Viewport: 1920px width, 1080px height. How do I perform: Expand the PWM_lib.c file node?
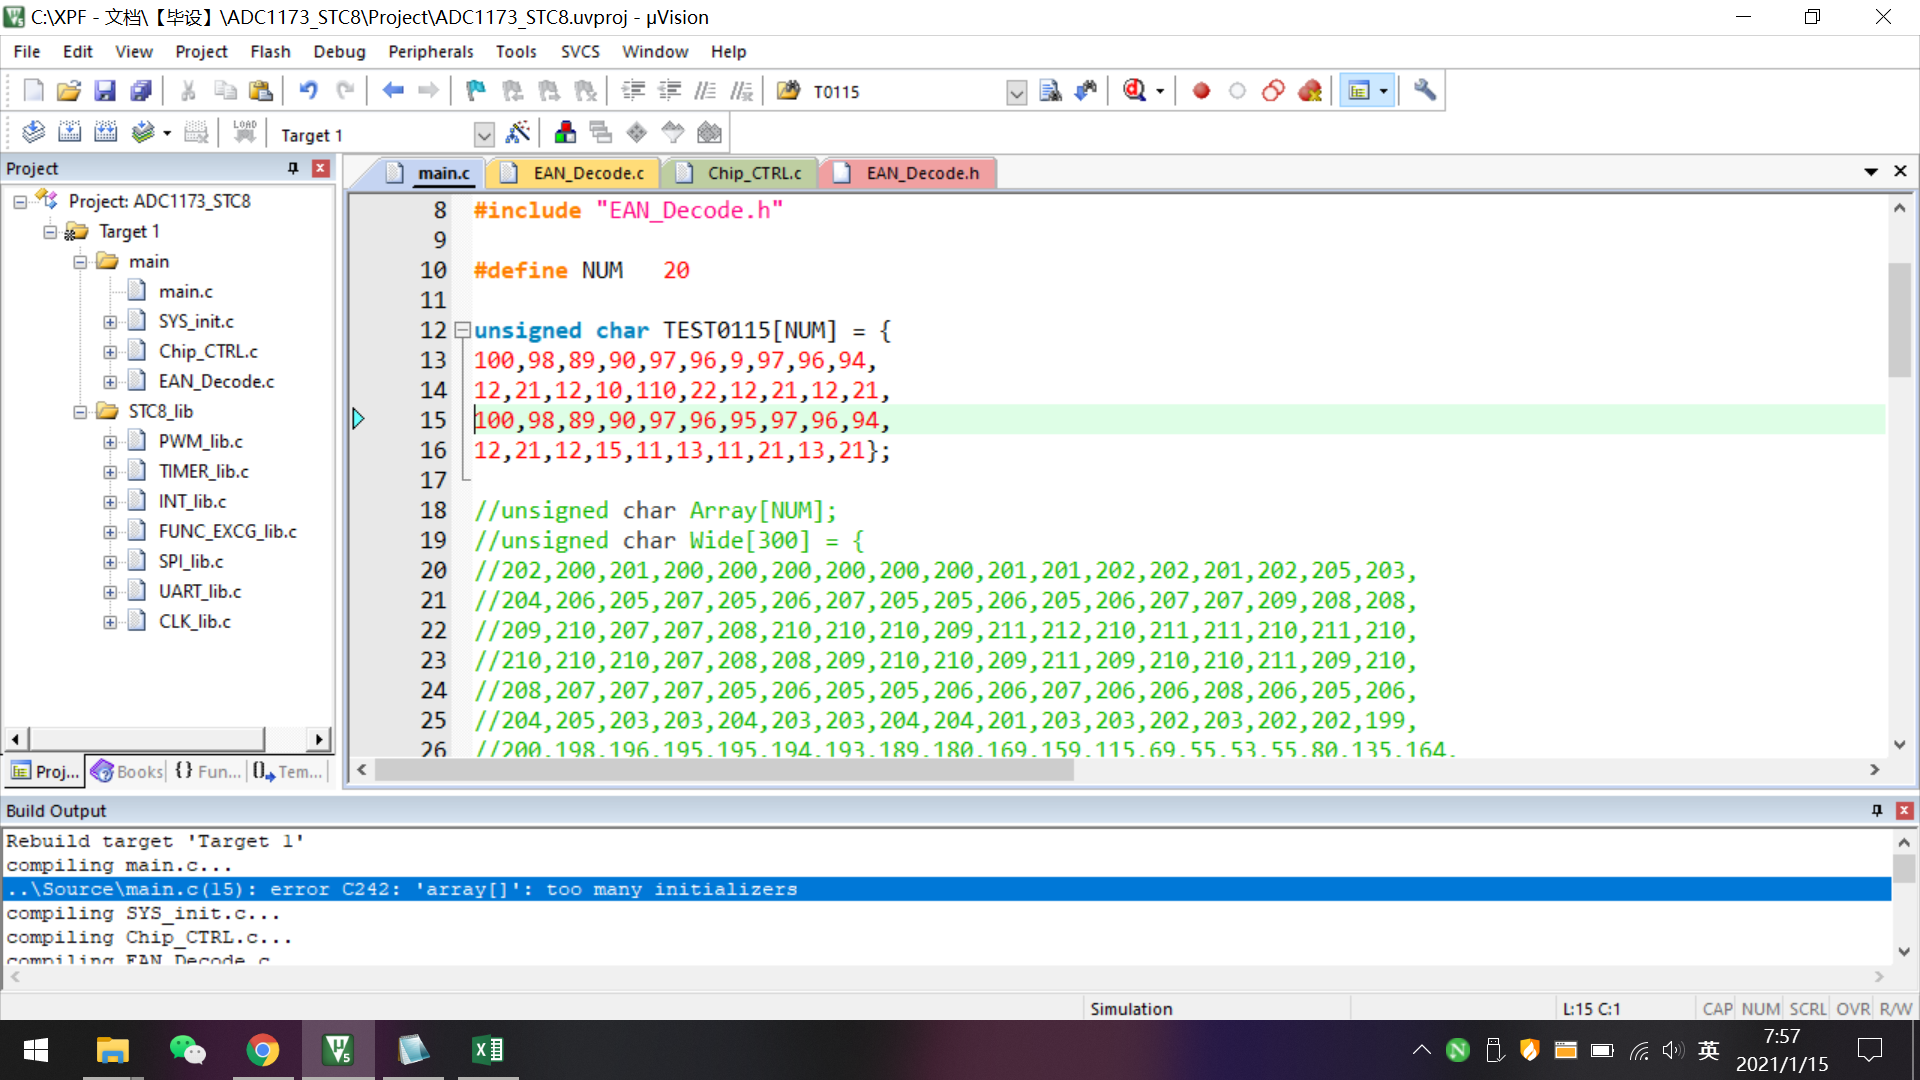point(110,442)
